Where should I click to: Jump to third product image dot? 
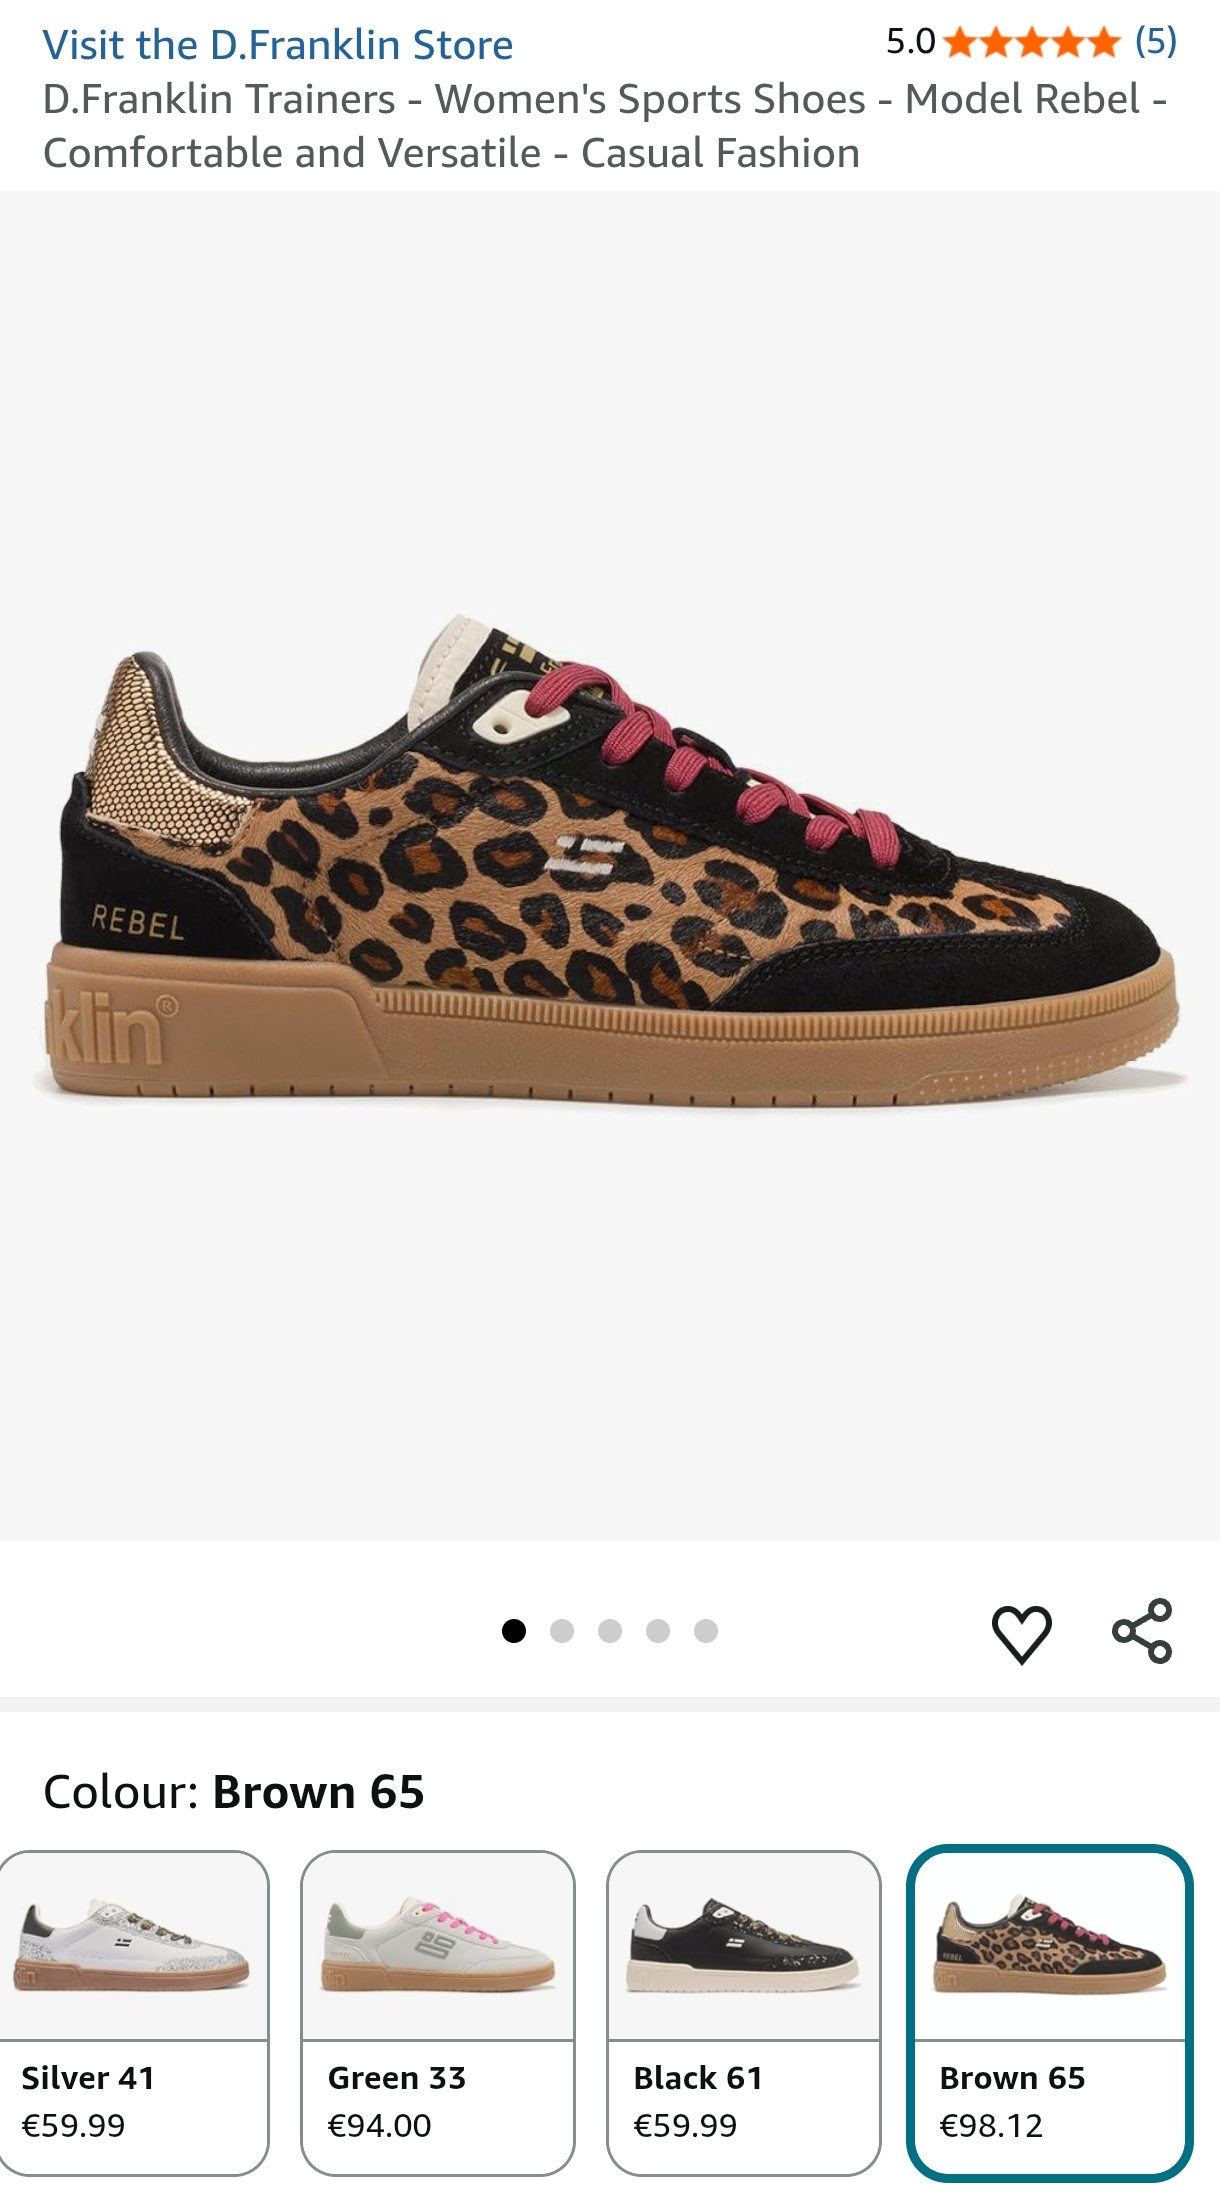coord(610,1631)
